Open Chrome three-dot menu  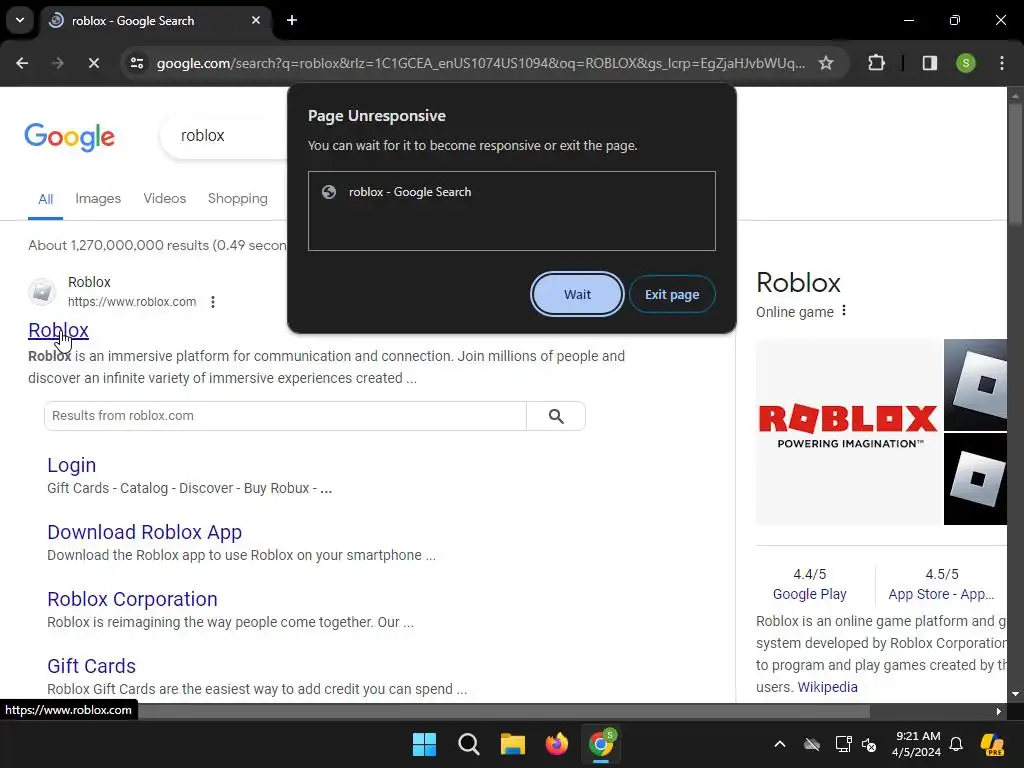click(1001, 63)
